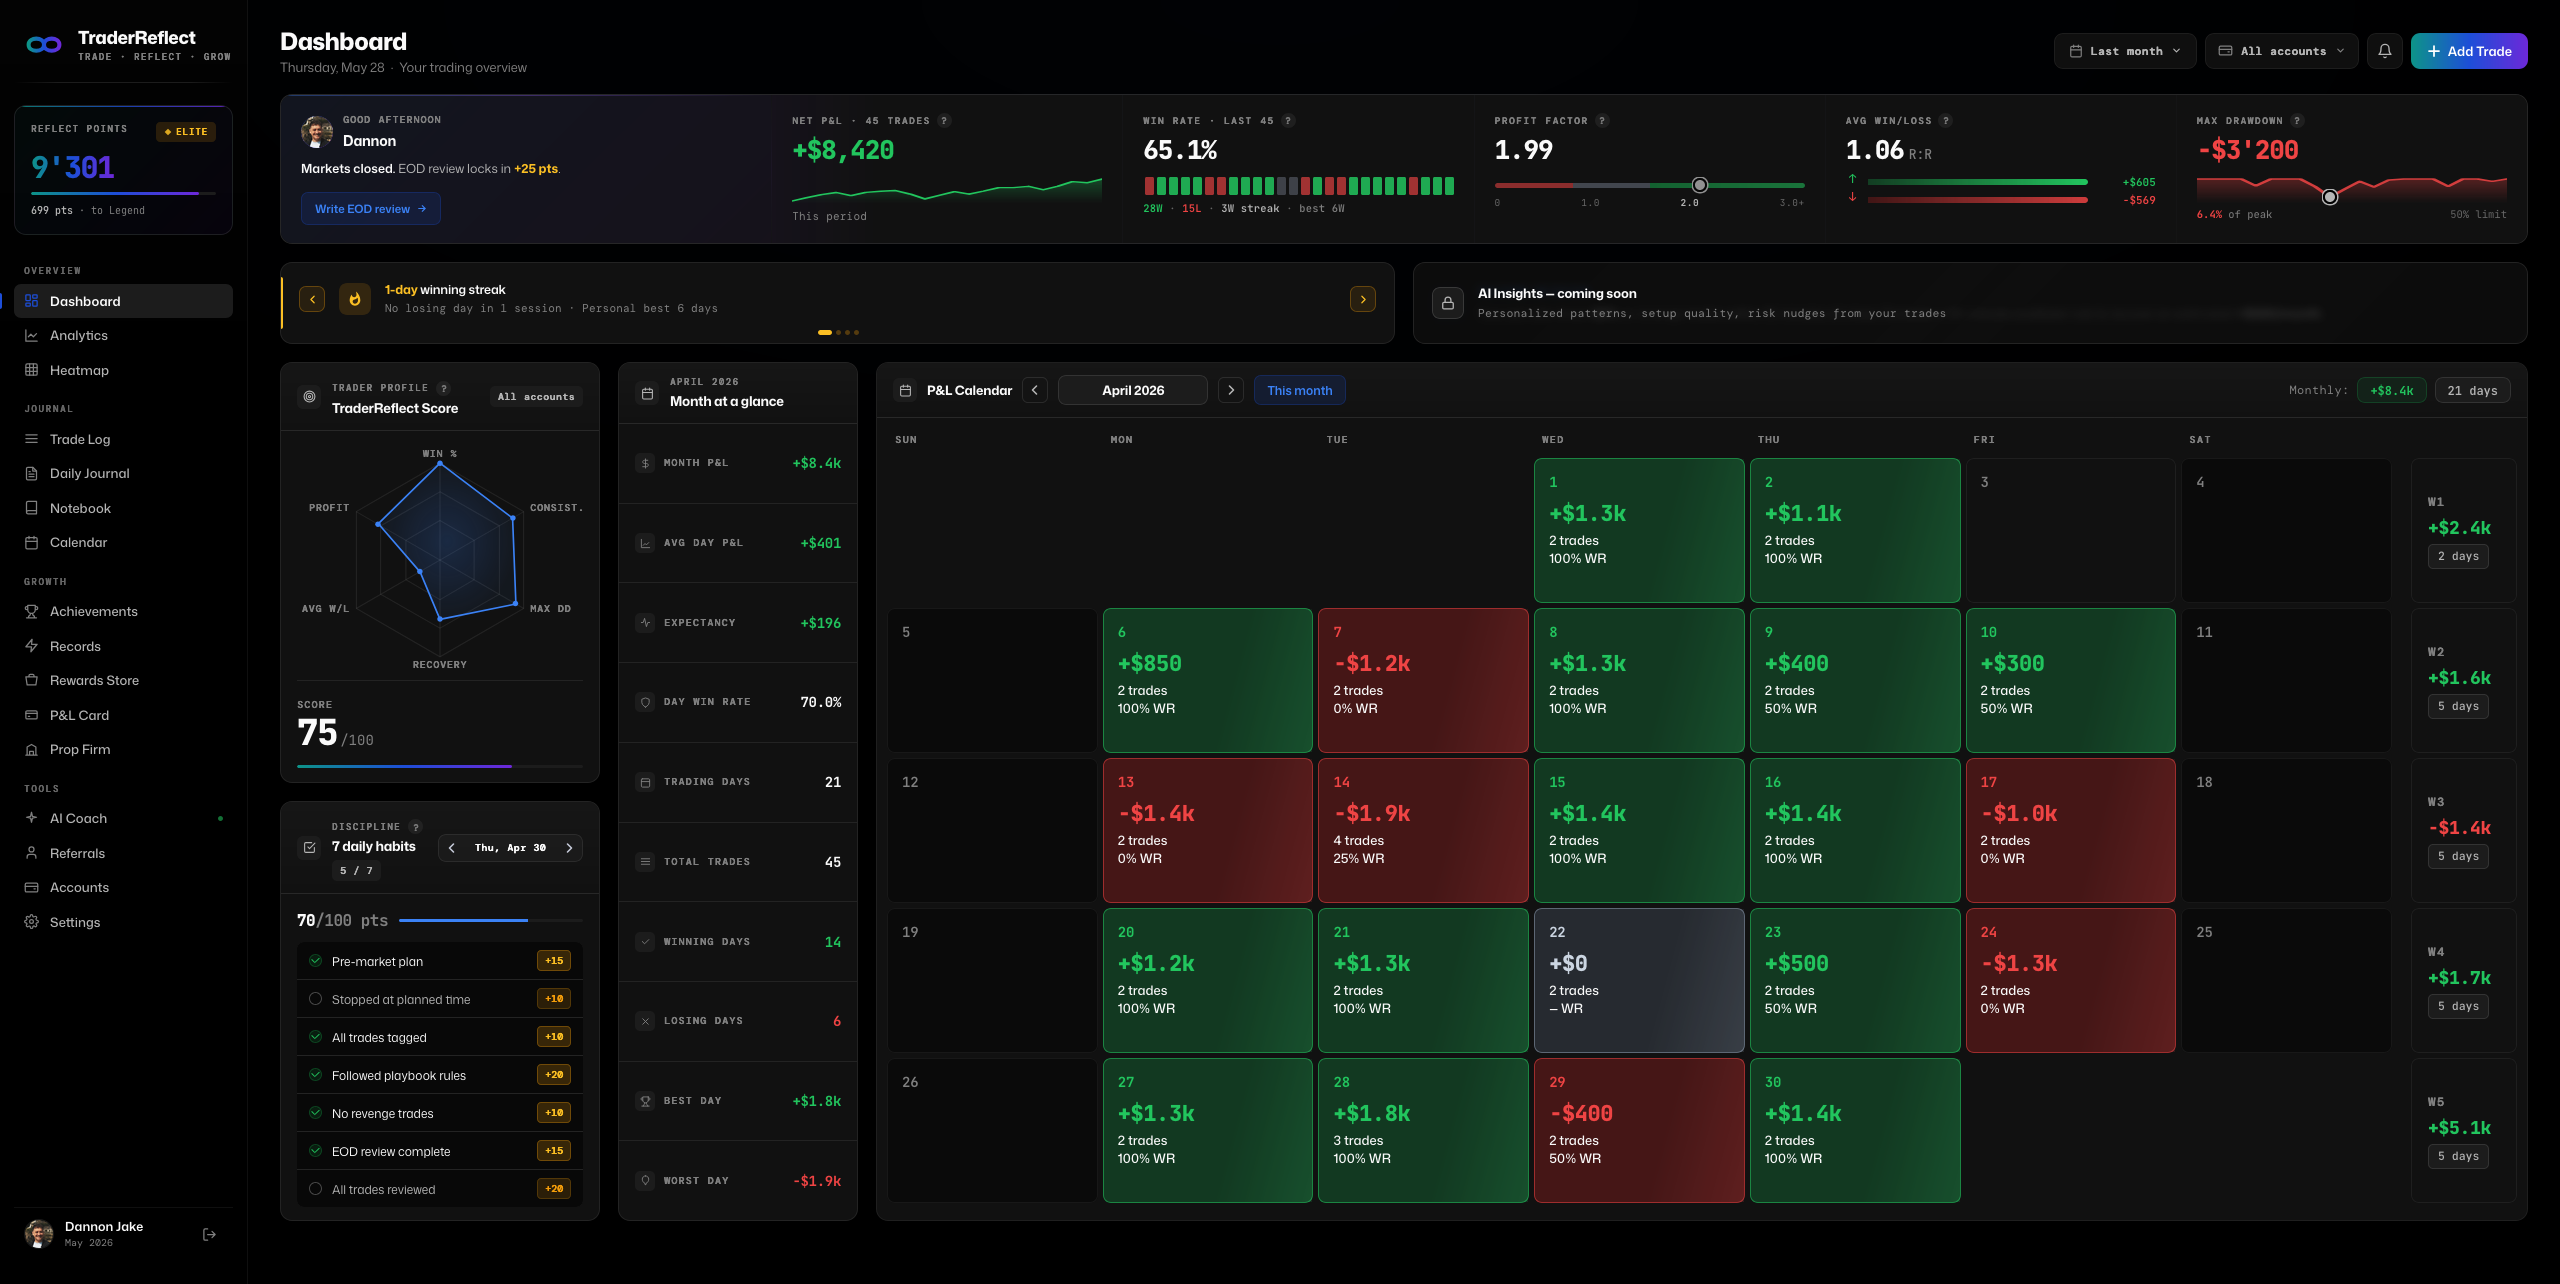Viewport: 2560px width, 1284px height.
Task: Click the Add Trade button
Action: coord(2469,51)
